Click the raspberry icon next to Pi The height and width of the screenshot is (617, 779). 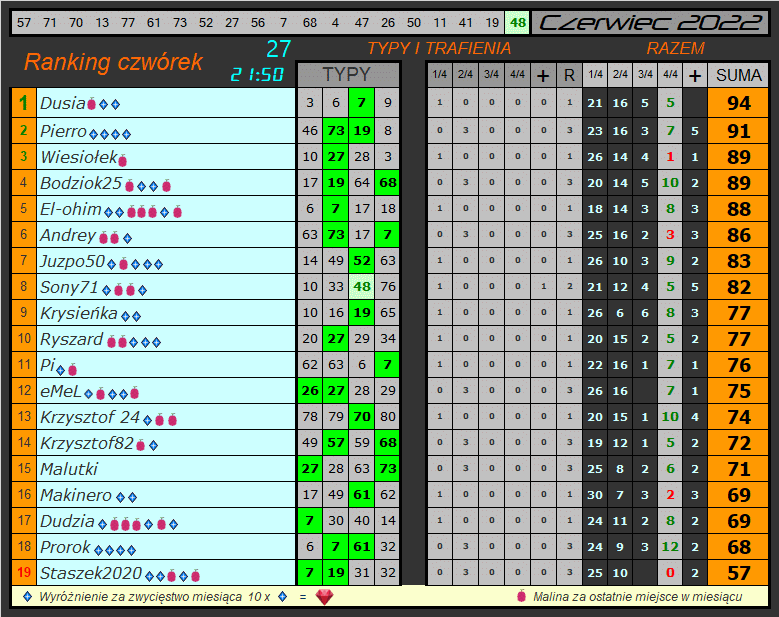tap(73, 369)
